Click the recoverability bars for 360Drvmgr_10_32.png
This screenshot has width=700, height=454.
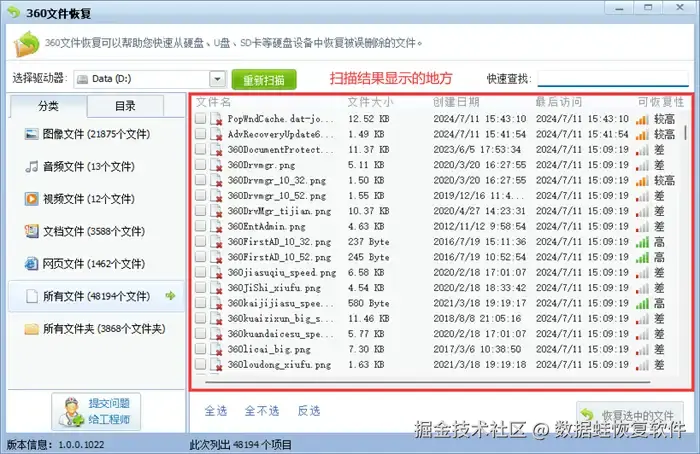click(x=642, y=180)
